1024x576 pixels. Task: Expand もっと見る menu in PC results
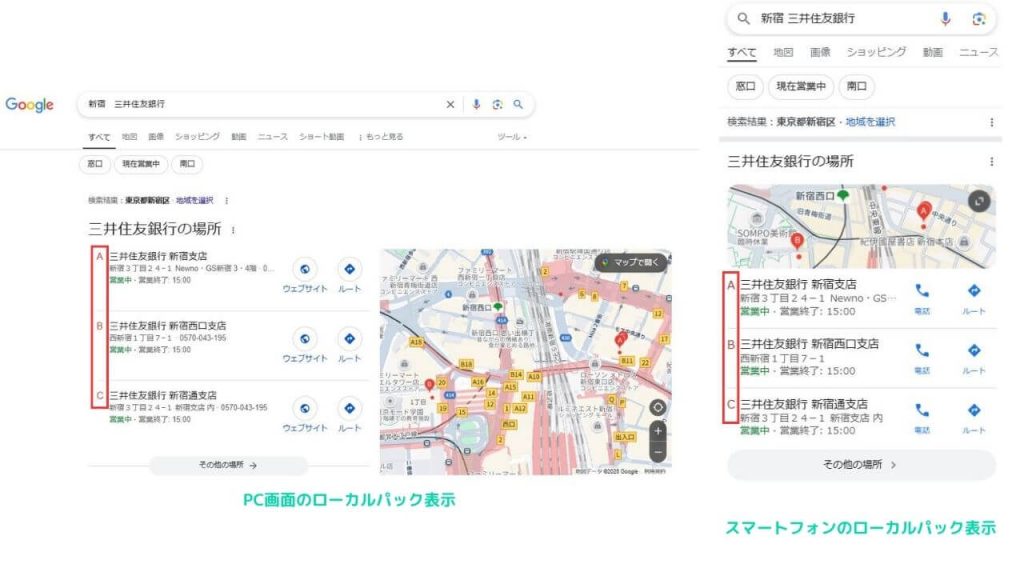[381, 136]
